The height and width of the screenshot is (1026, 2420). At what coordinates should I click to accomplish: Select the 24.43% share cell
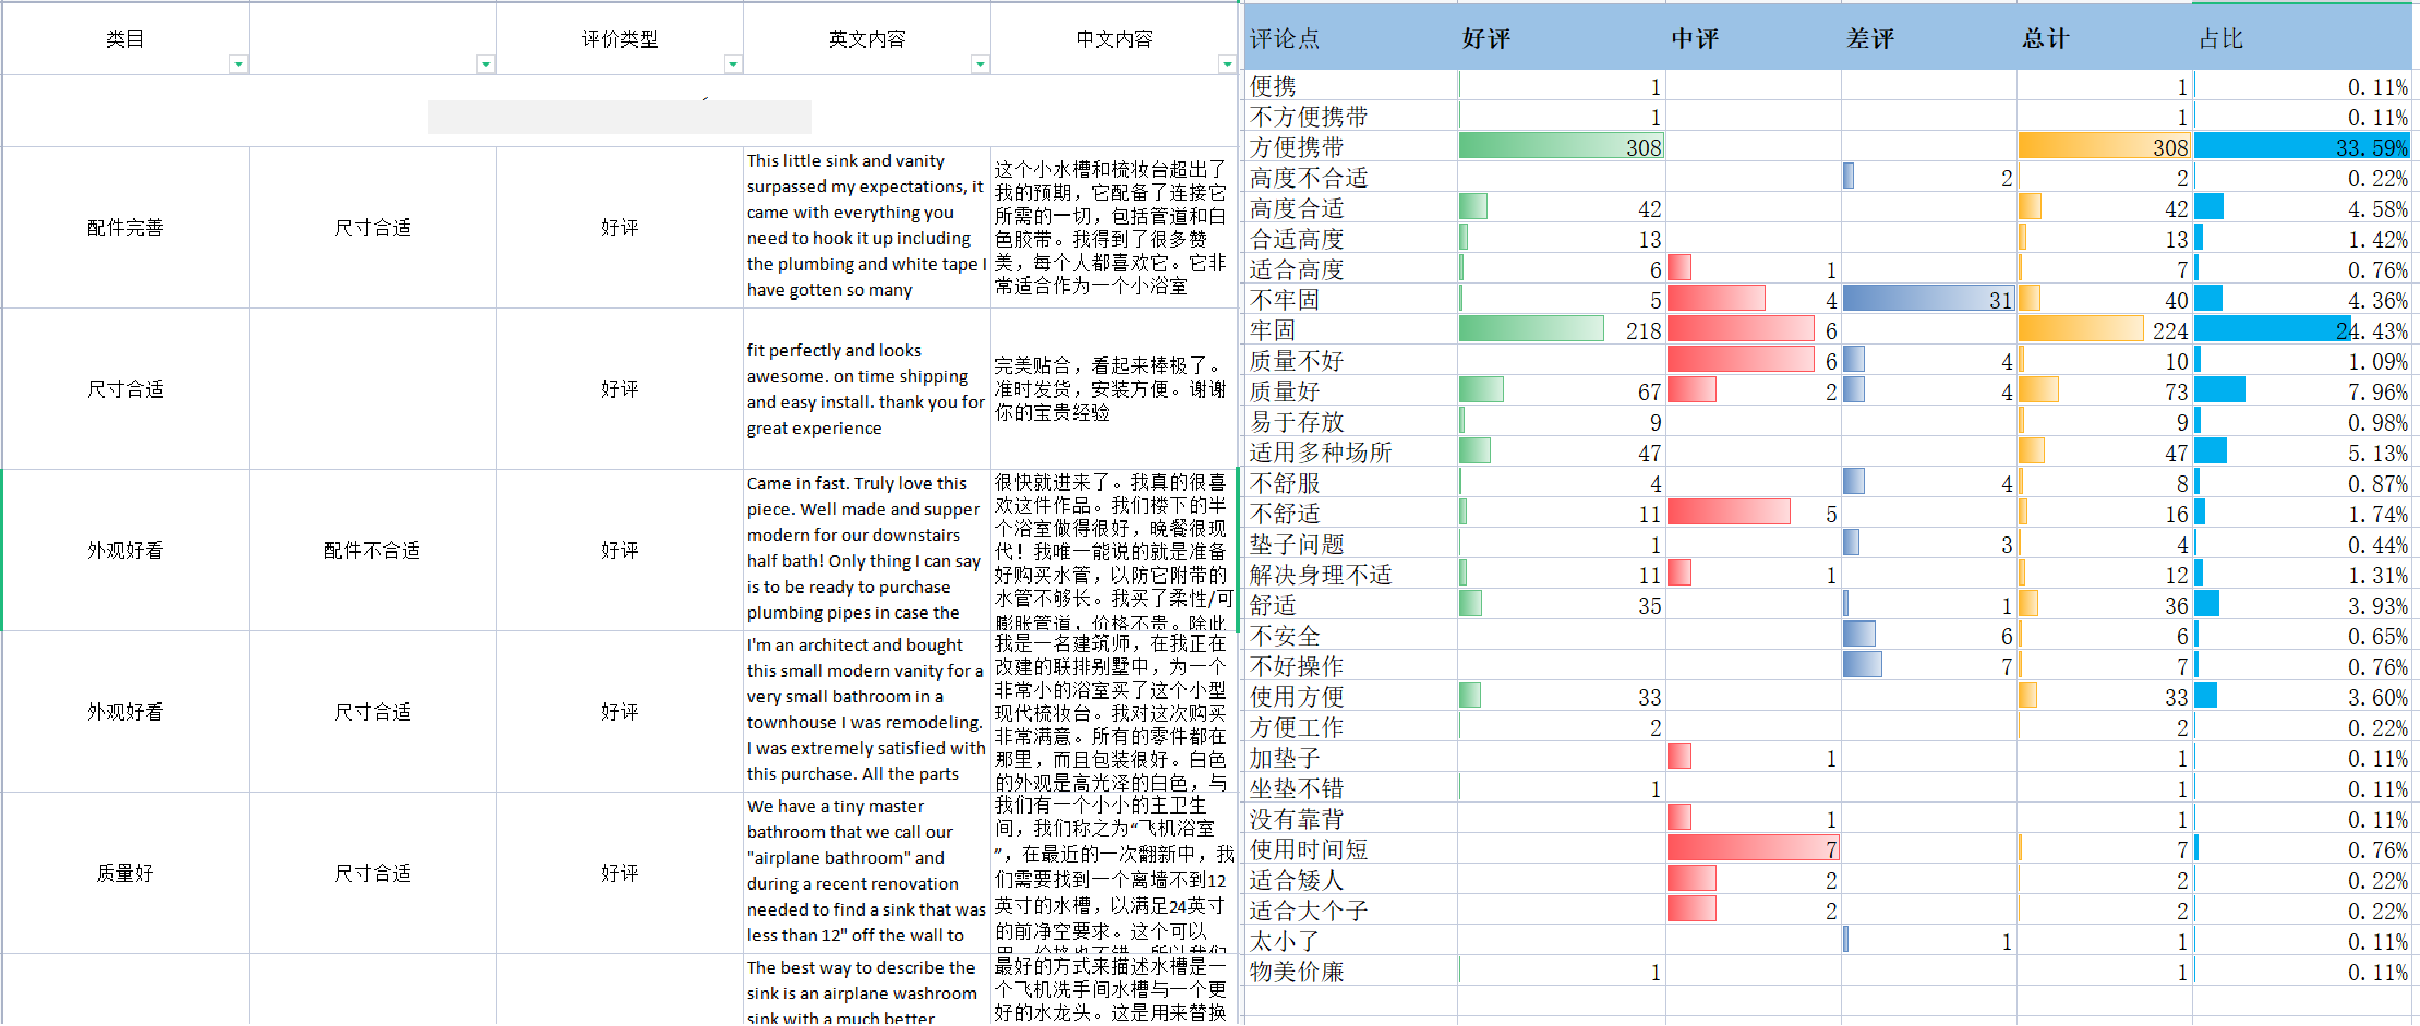(2303, 330)
